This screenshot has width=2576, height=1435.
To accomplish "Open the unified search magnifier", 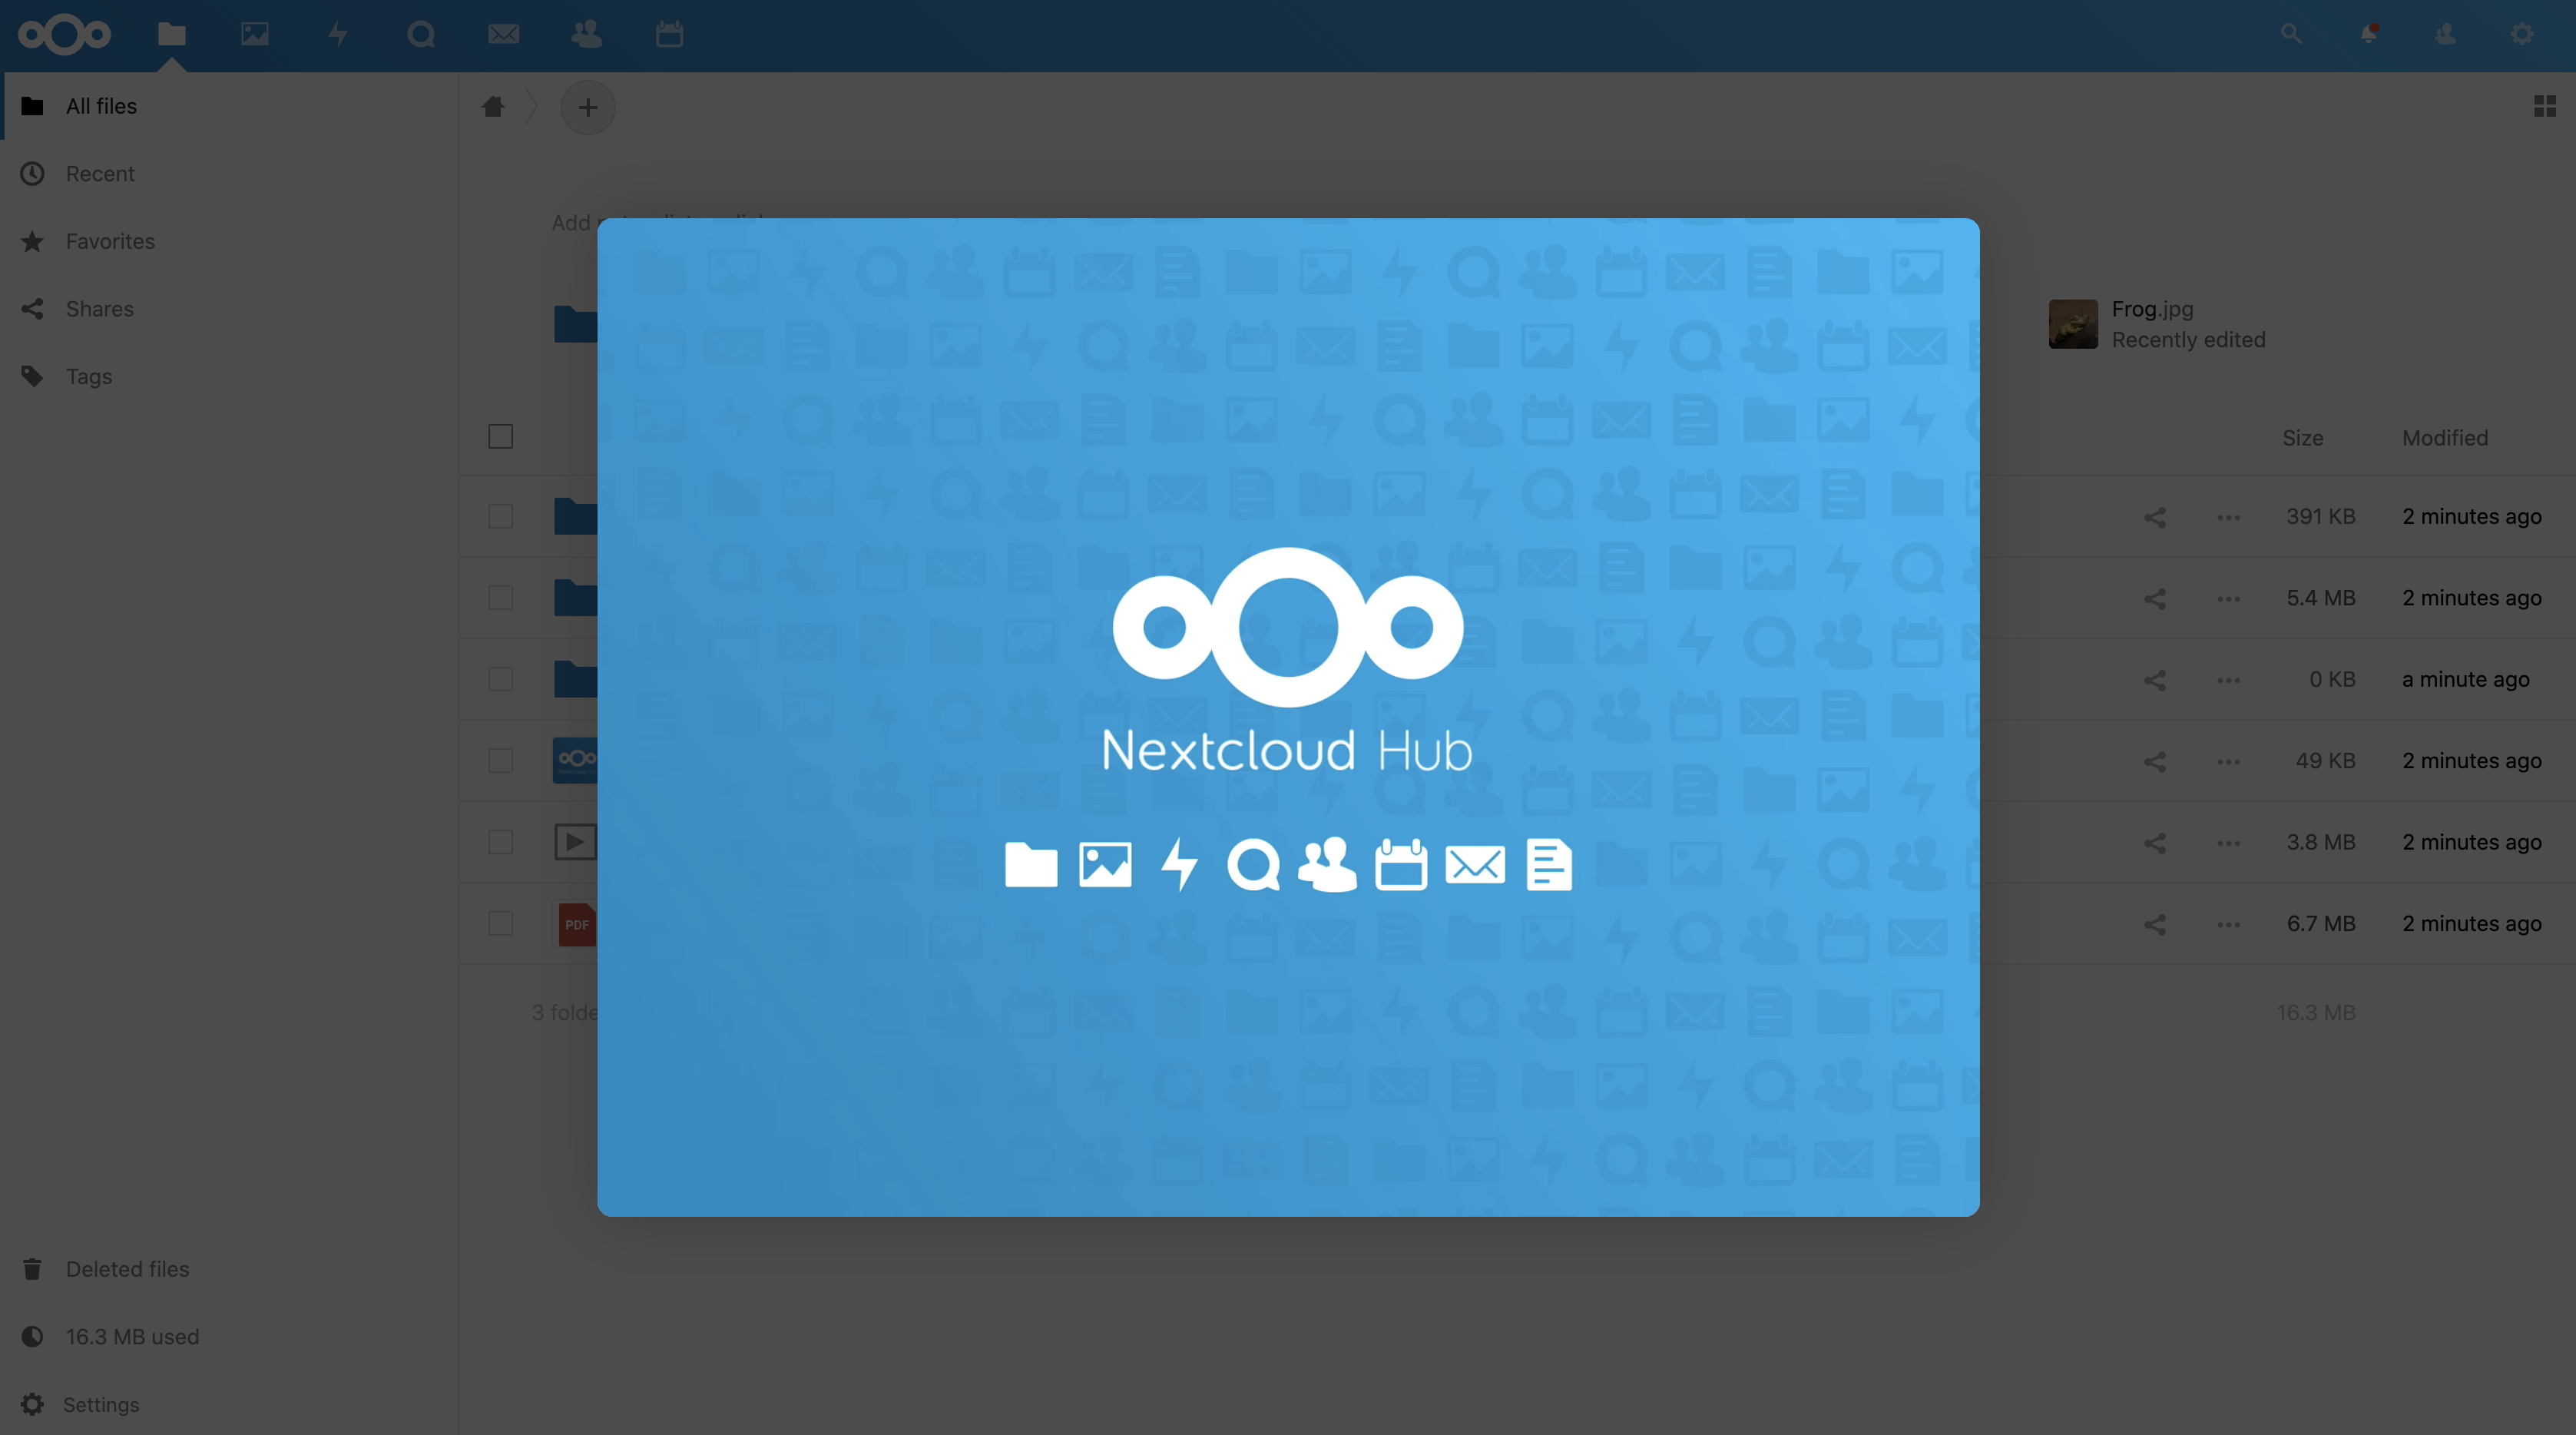I will tap(2289, 34).
